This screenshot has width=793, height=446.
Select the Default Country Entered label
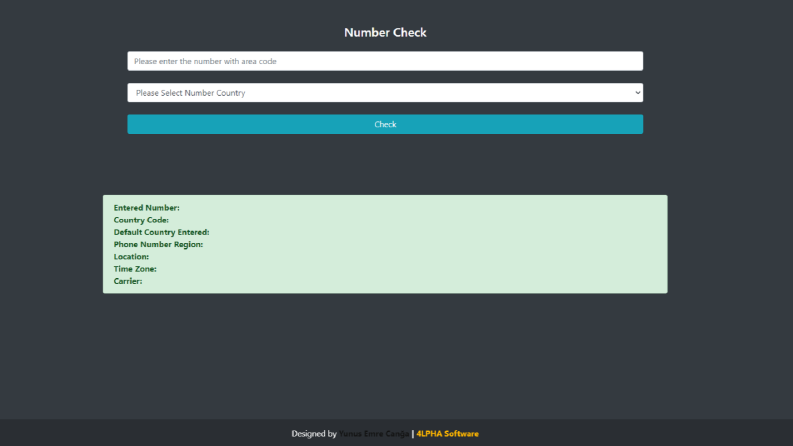pos(161,232)
